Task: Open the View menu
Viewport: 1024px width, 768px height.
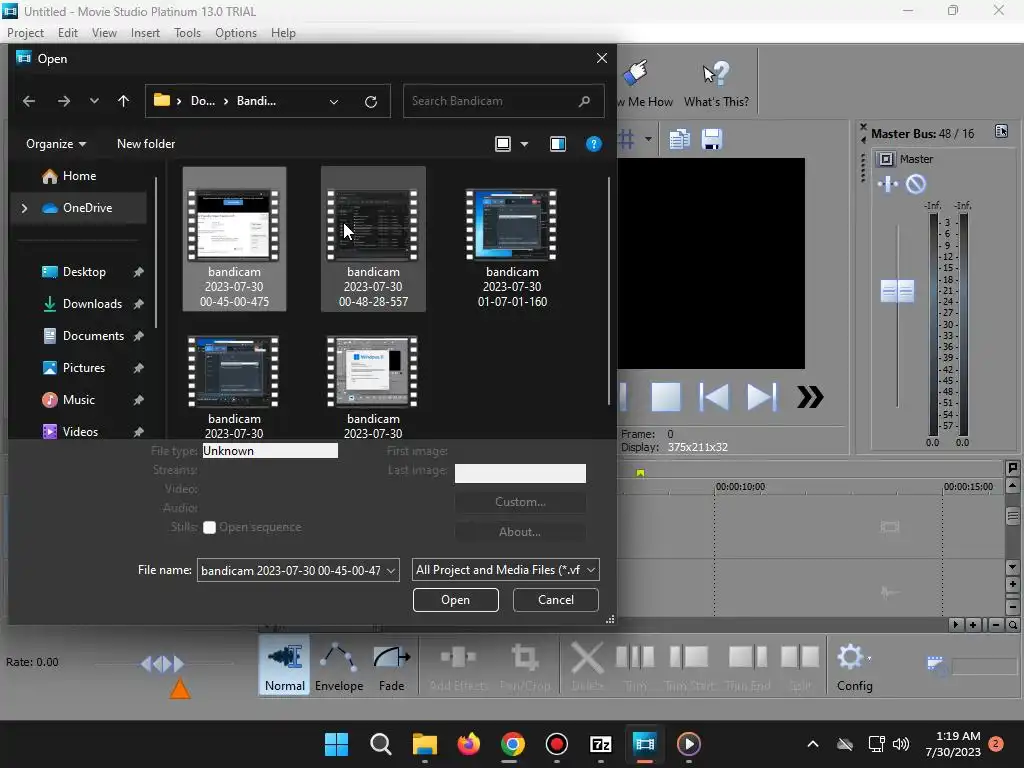Action: (104, 33)
